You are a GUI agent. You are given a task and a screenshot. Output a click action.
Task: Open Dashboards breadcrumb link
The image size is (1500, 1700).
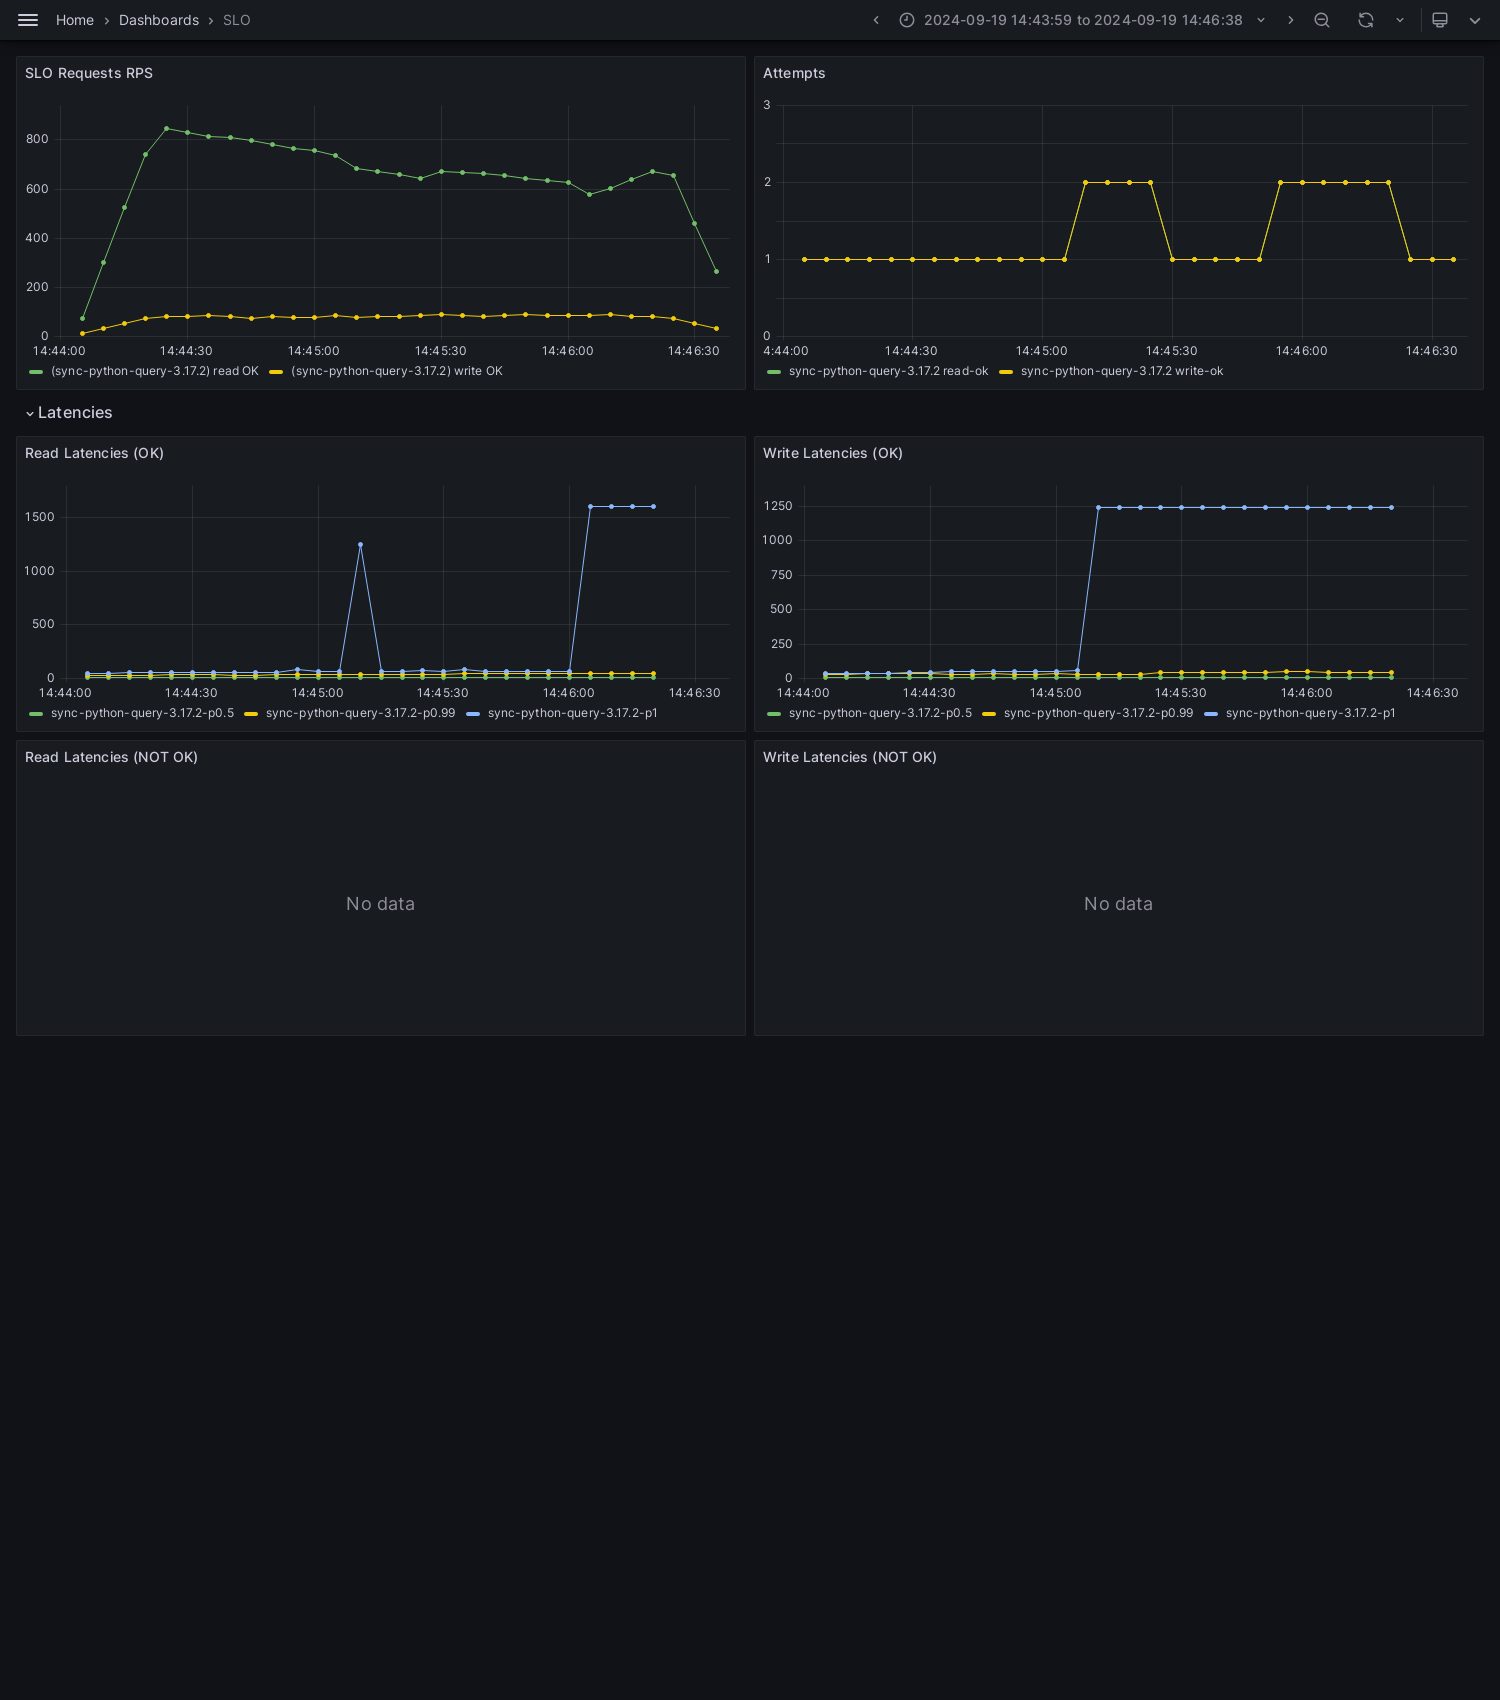tap(159, 20)
